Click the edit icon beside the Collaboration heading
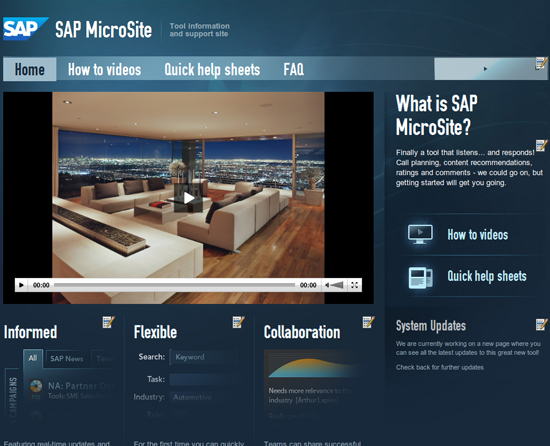550x446 pixels. (x=368, y=322)
